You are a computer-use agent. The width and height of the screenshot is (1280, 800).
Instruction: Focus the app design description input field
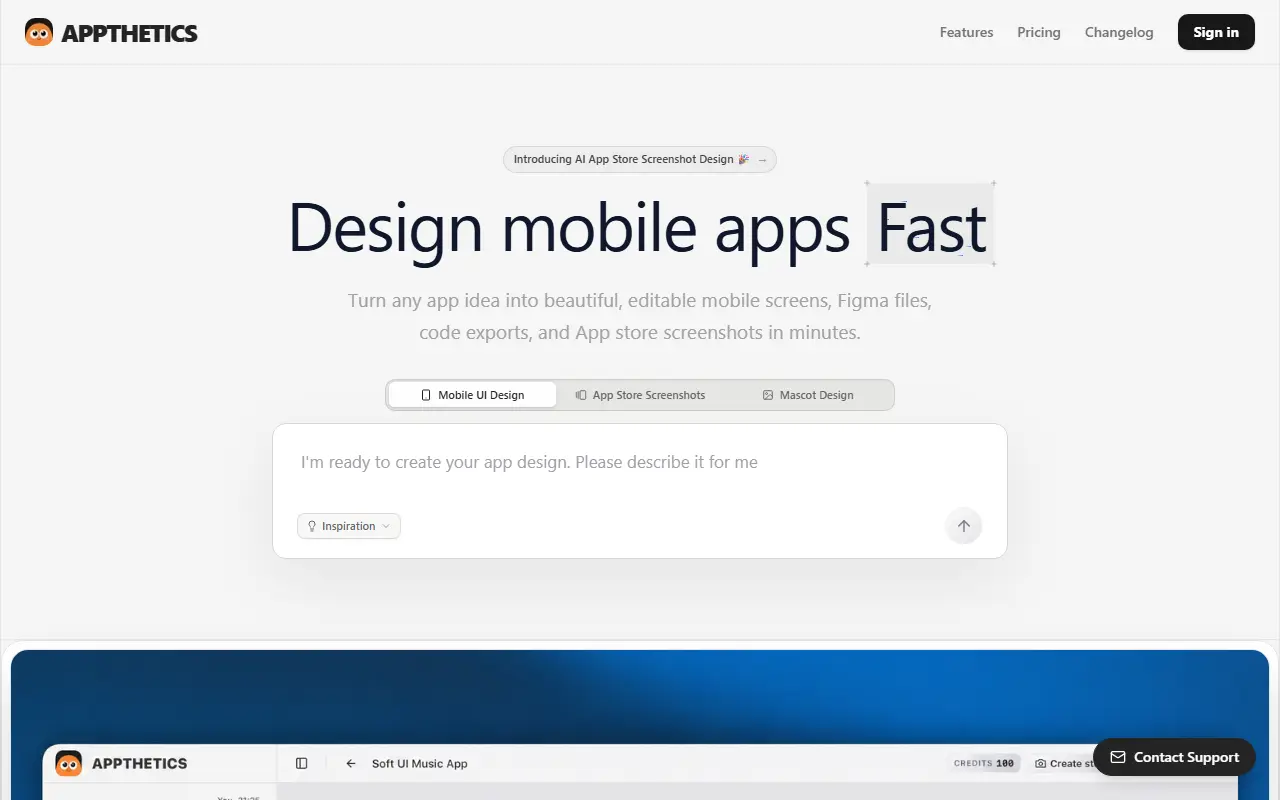tap(640, 463)
